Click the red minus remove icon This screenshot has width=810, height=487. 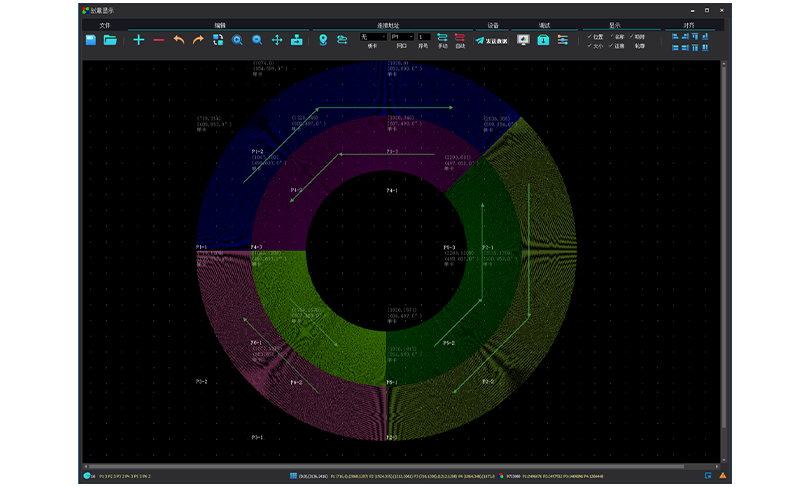[158, 40]
